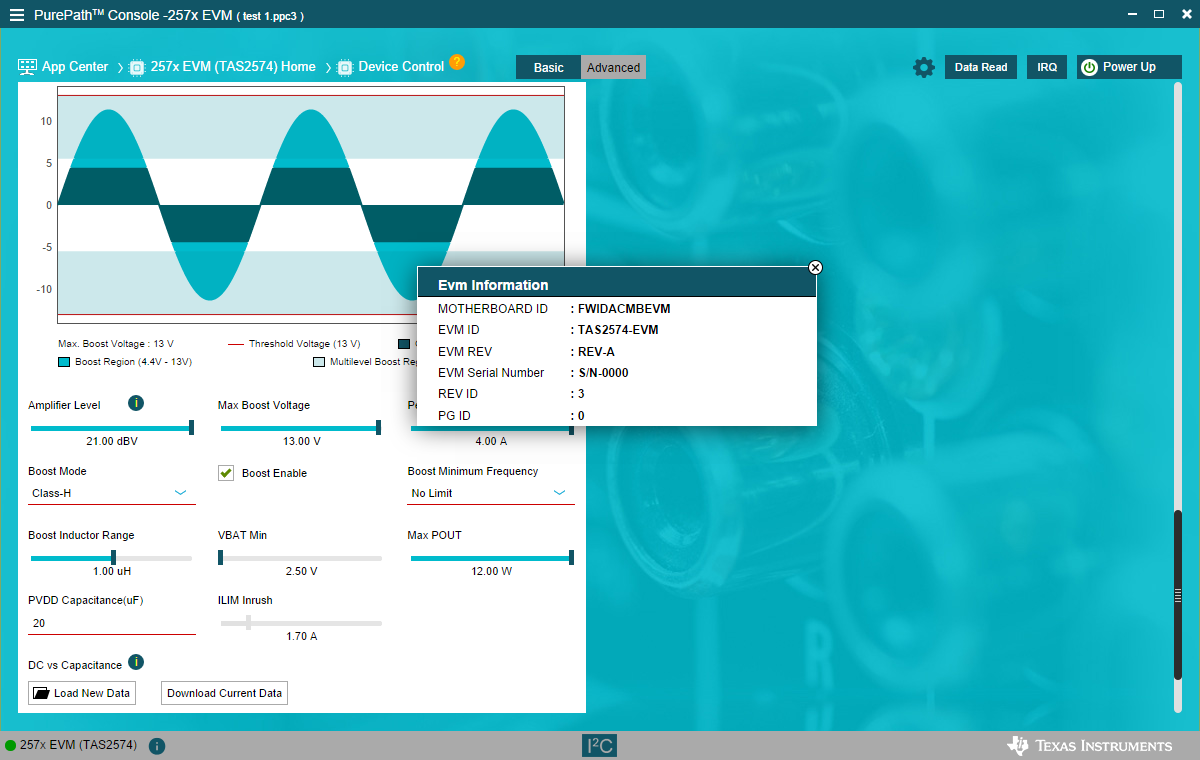Viewport: 1200px width, 760px height.
Task: Adjust the Max POUT slider
Action: (492, 558)
